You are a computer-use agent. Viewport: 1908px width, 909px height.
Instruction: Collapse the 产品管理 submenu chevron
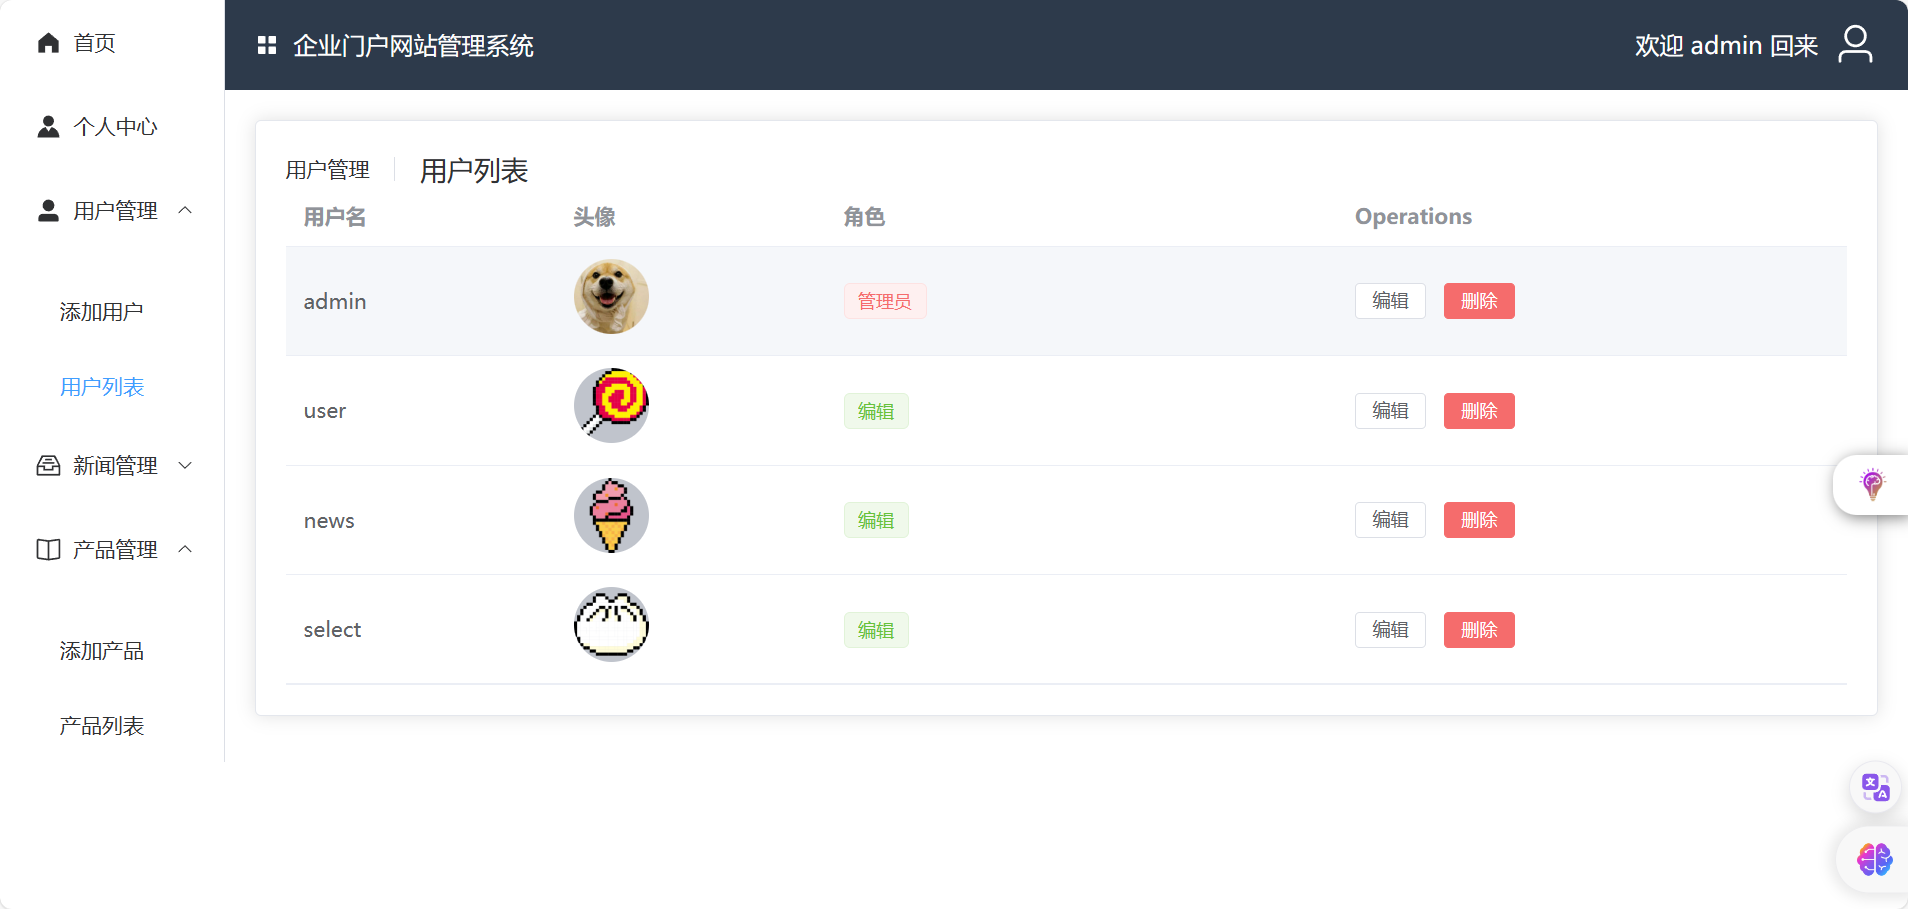pyautogui.click(x=185, y=549)
